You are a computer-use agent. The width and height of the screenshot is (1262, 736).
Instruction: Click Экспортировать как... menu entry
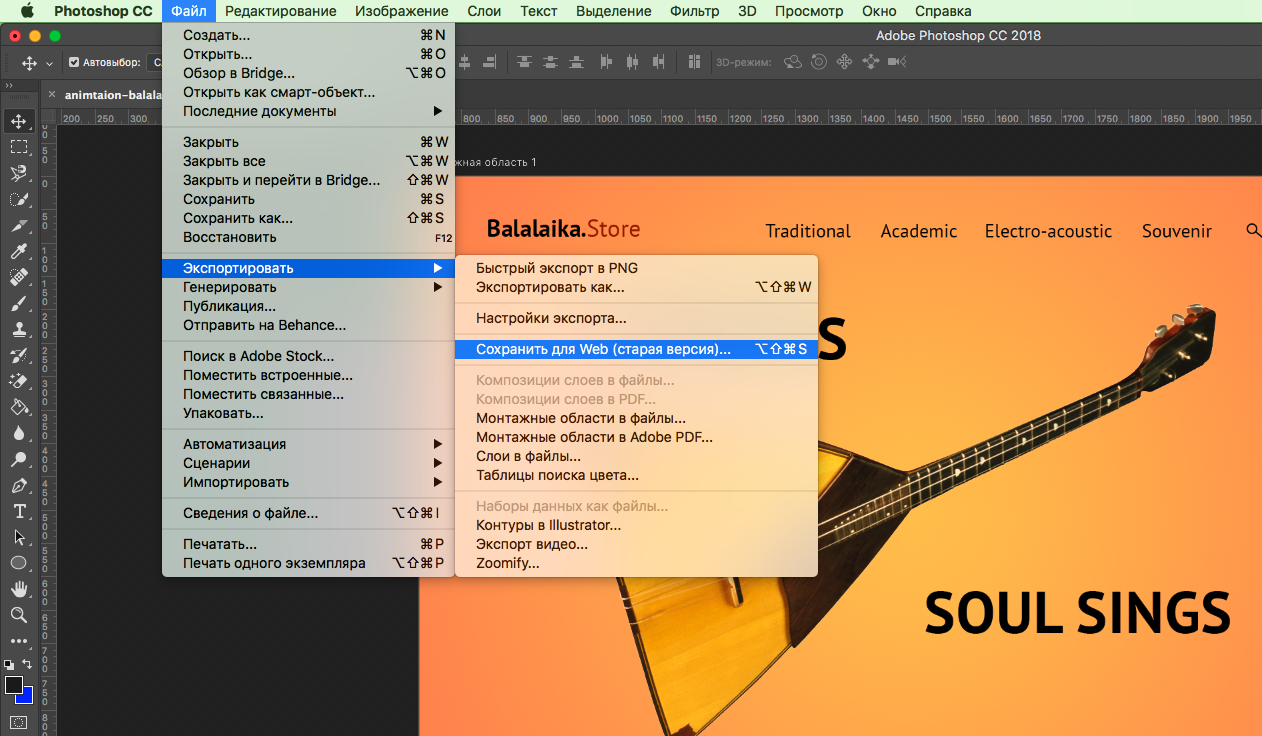click(x=549, y=287)
